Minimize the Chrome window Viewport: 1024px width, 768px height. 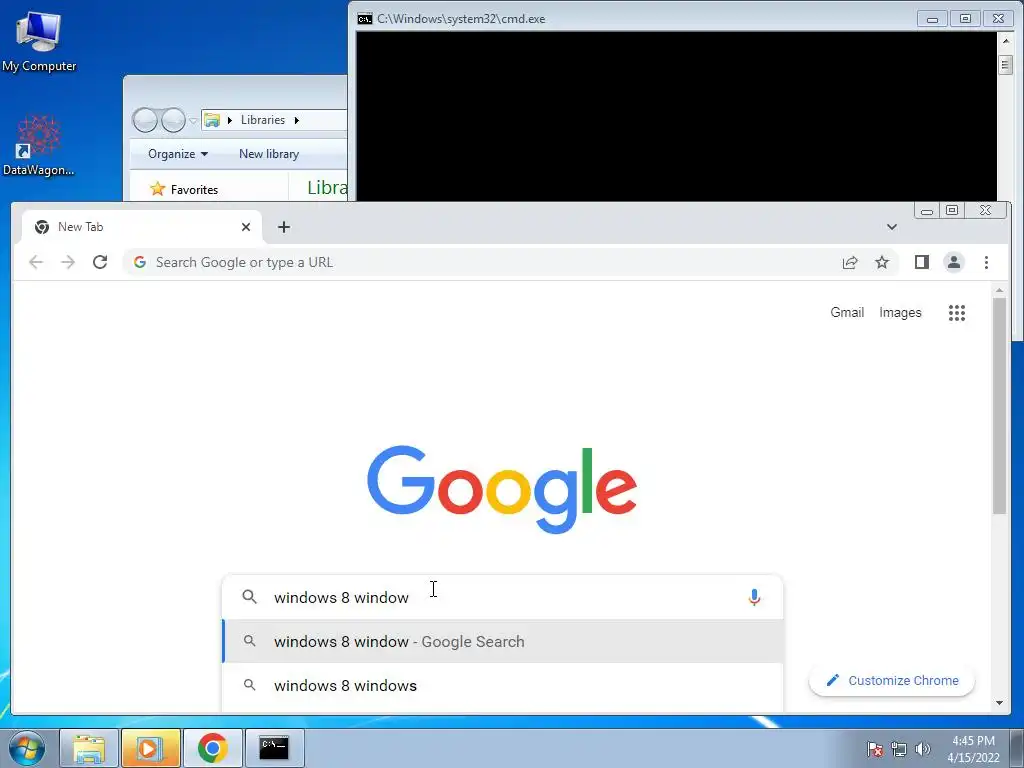click(926, 211)
